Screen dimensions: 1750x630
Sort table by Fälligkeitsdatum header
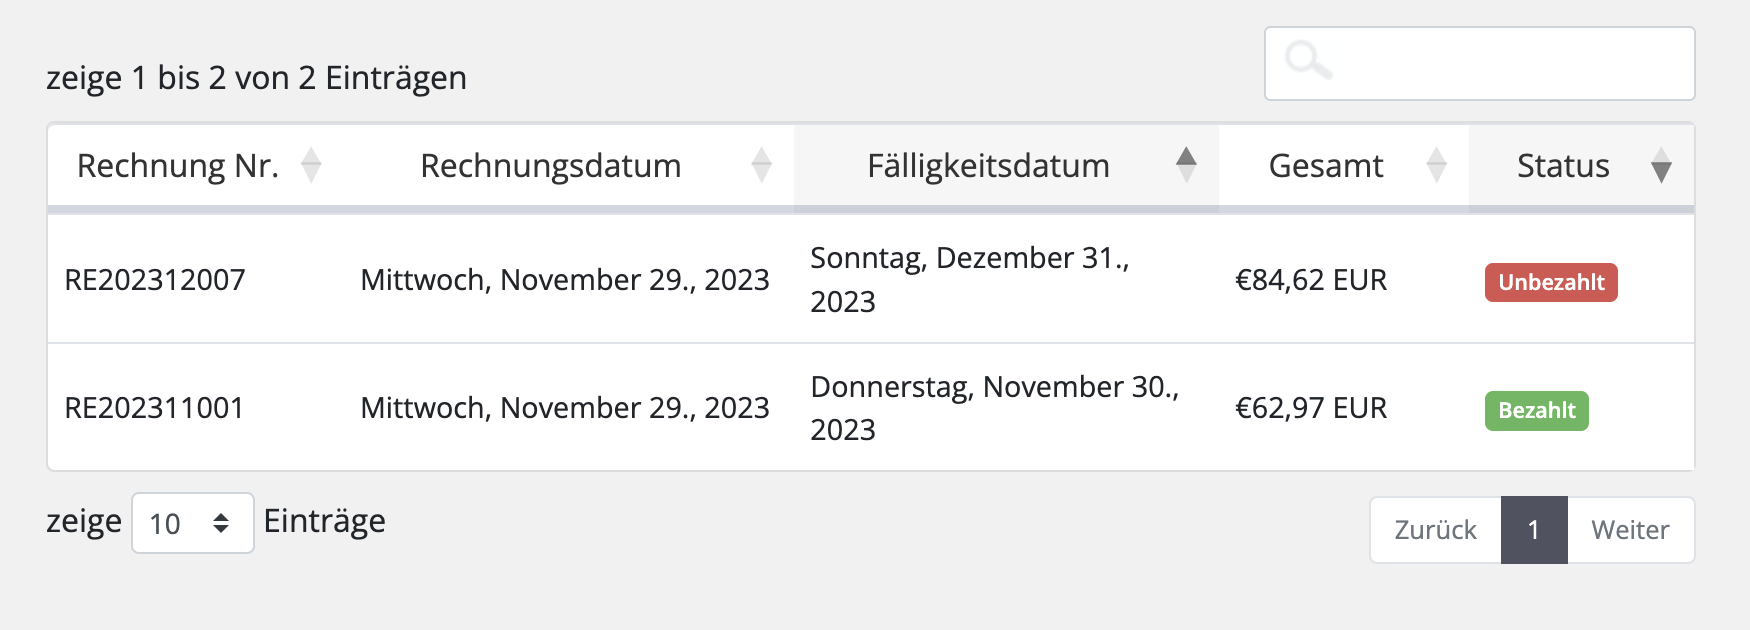(x=988, y=166)
